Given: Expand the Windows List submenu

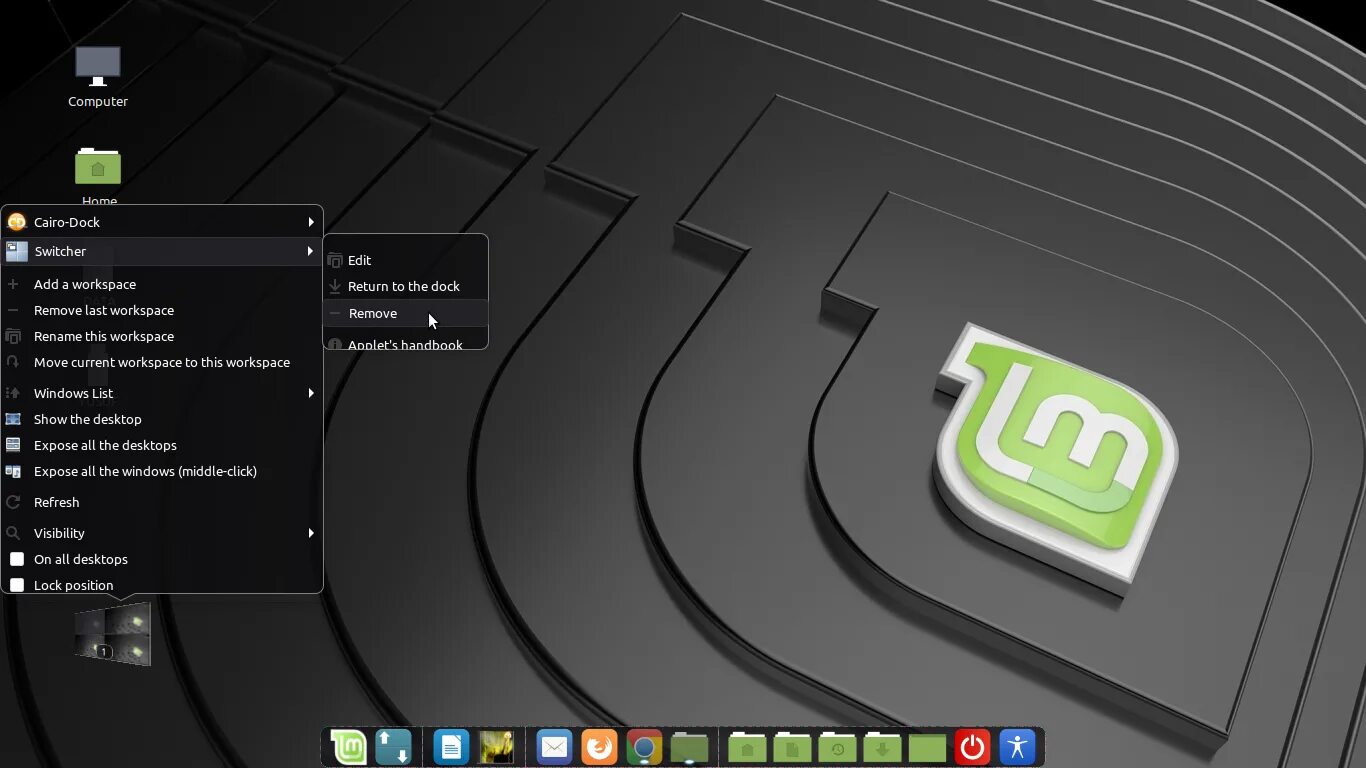Looking at the screenshot, I should 162,393.
